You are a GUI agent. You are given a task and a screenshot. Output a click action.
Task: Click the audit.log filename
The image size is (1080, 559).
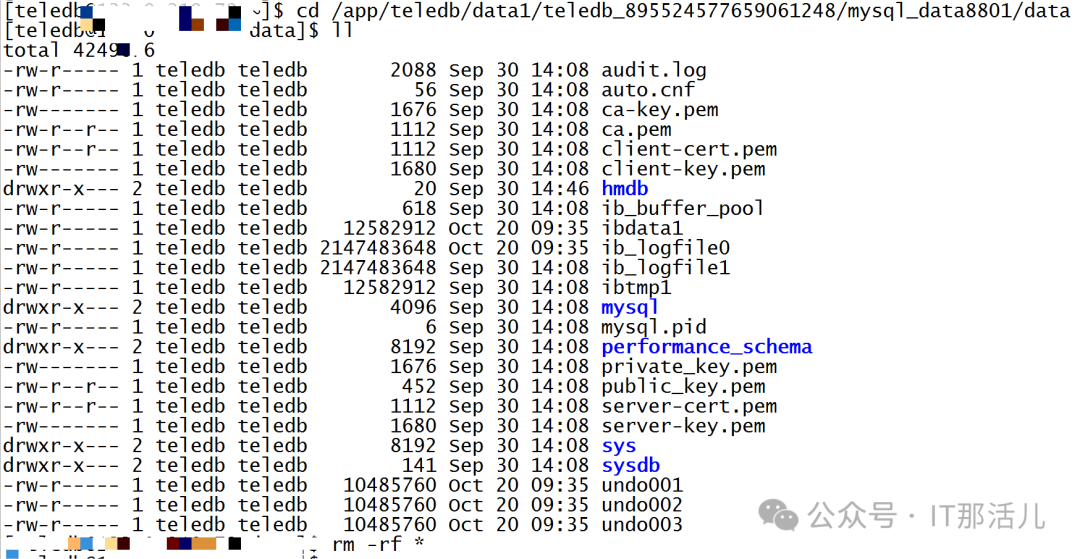654,70
